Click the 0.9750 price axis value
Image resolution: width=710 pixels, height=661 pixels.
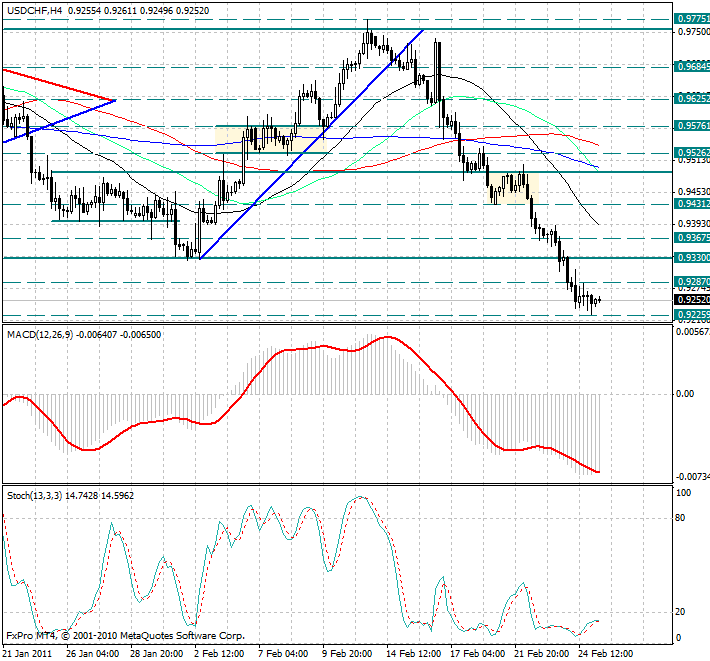[x=694, y=32]
